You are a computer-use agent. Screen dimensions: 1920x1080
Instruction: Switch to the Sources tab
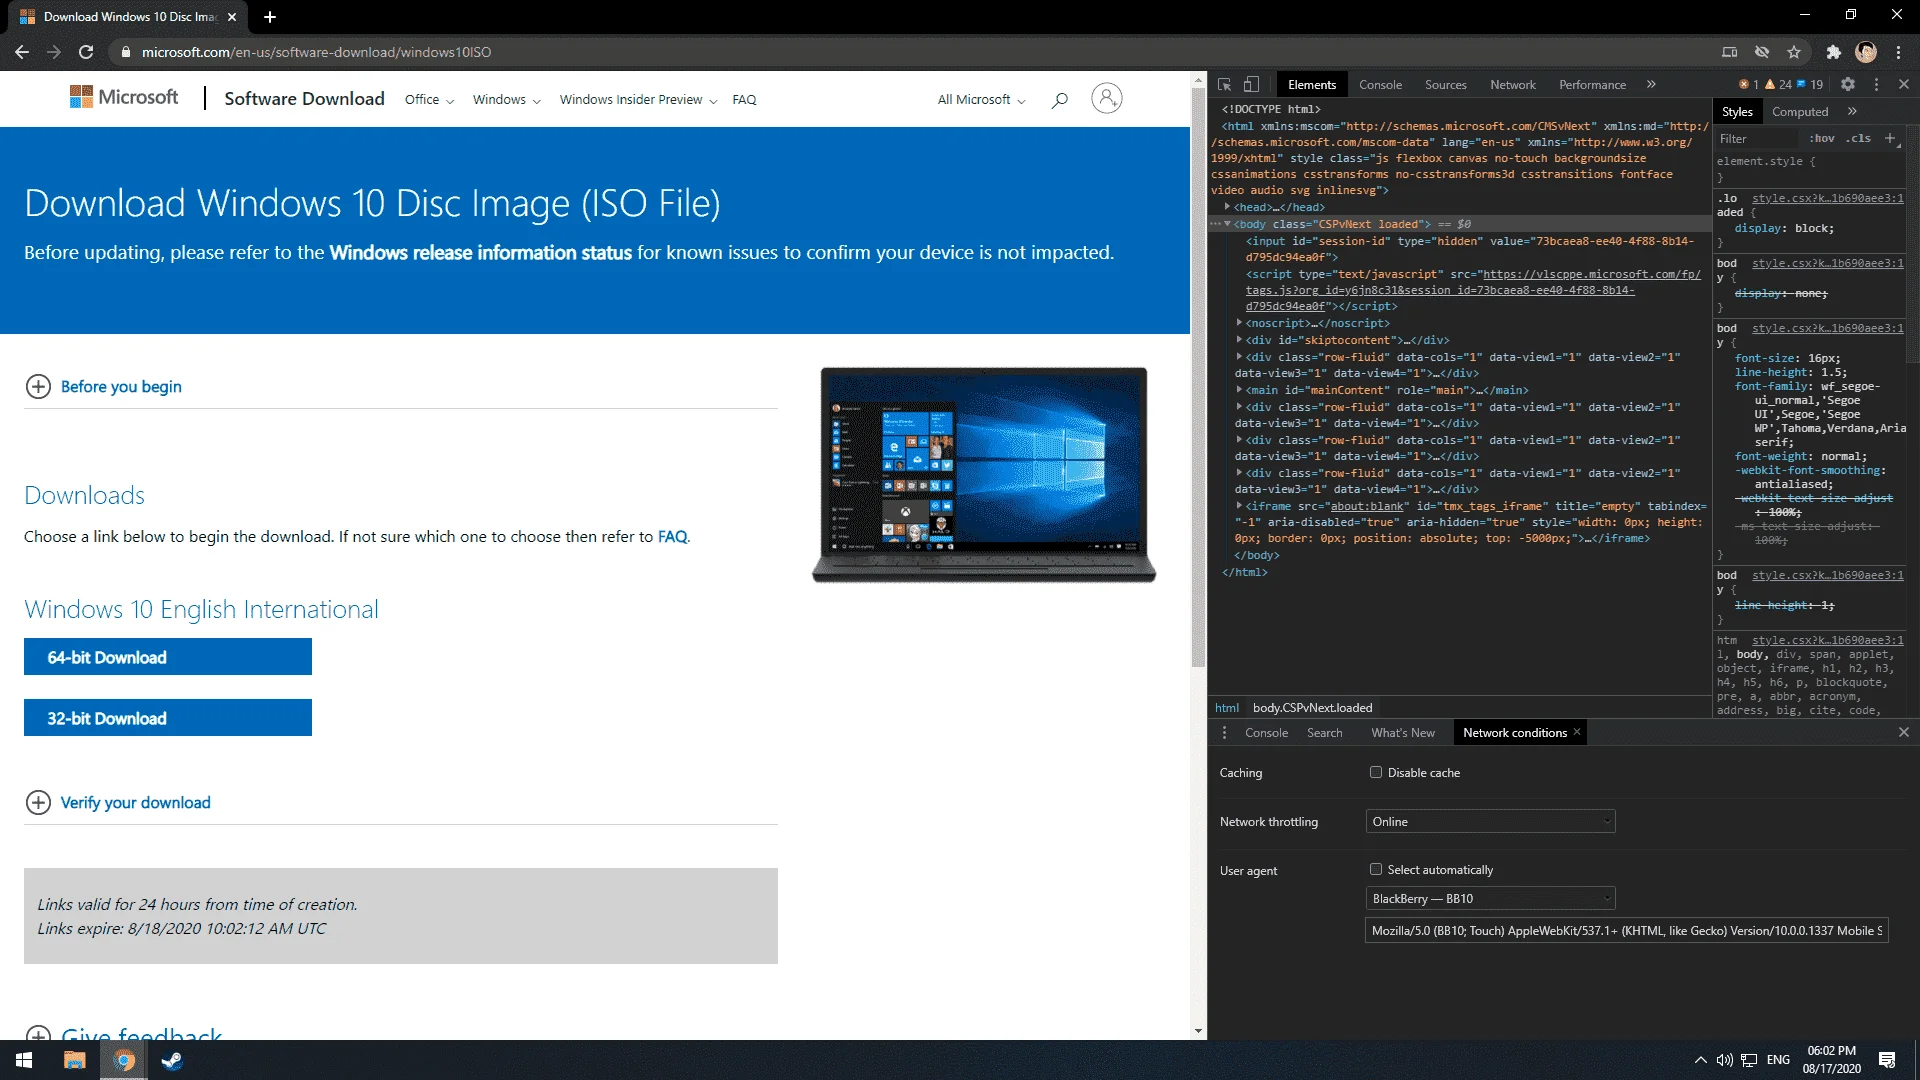1445,85
